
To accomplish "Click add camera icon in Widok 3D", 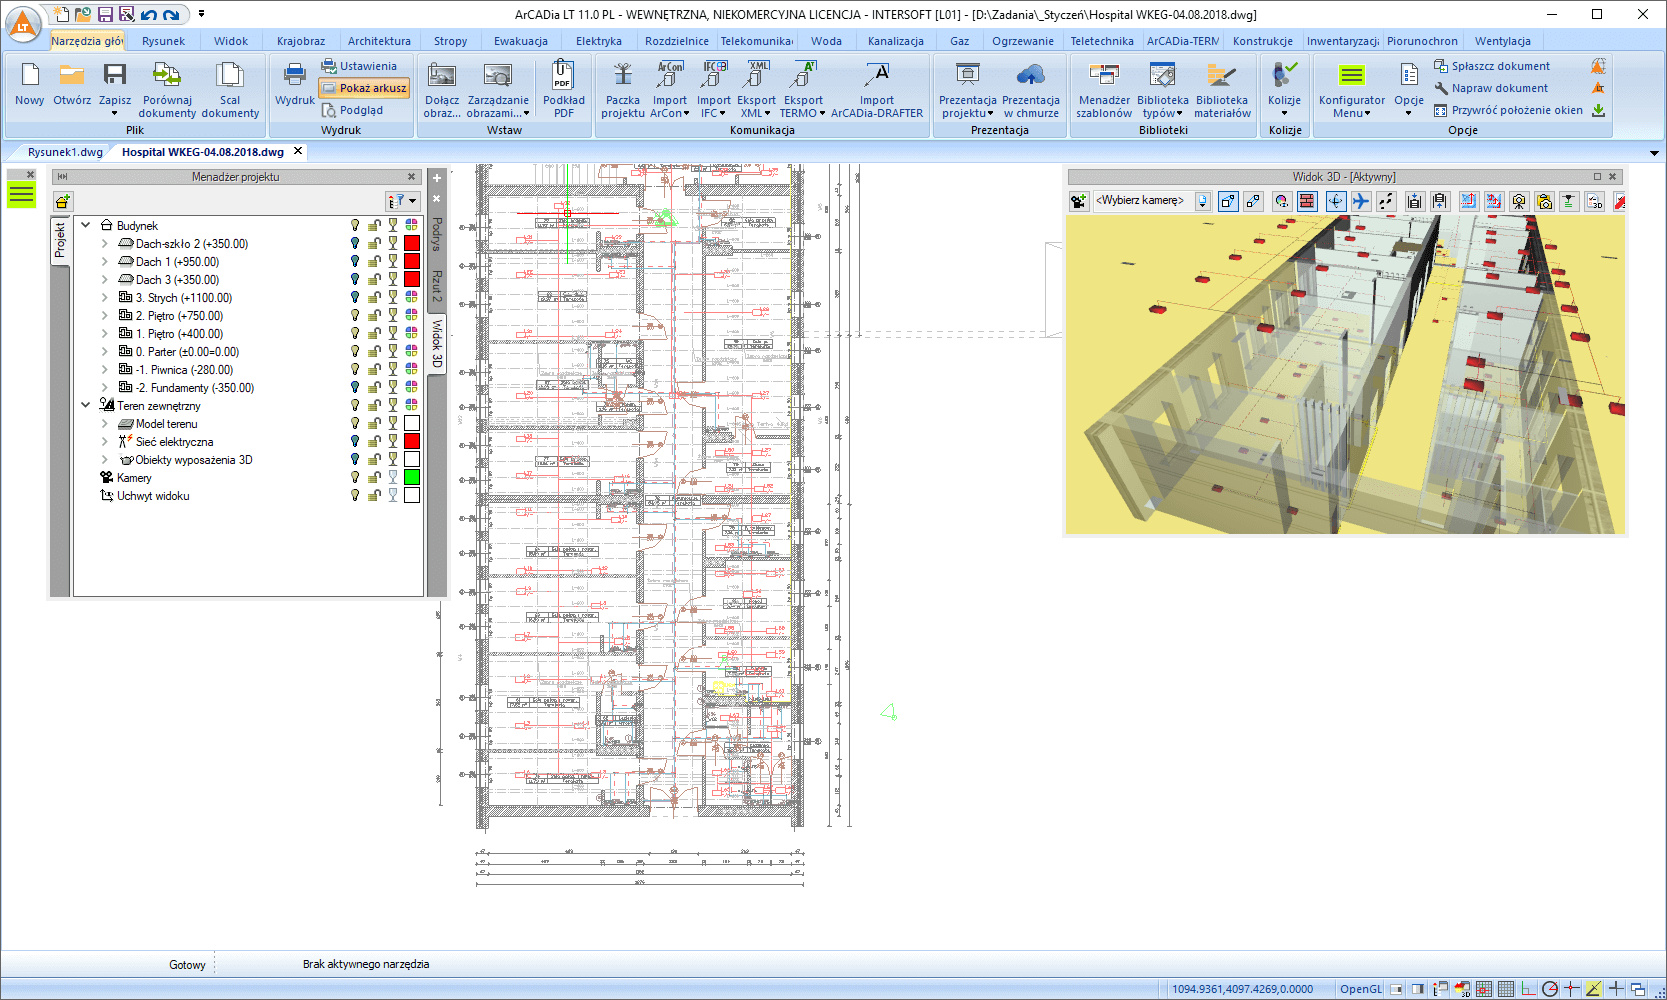I will point(1078,201).
